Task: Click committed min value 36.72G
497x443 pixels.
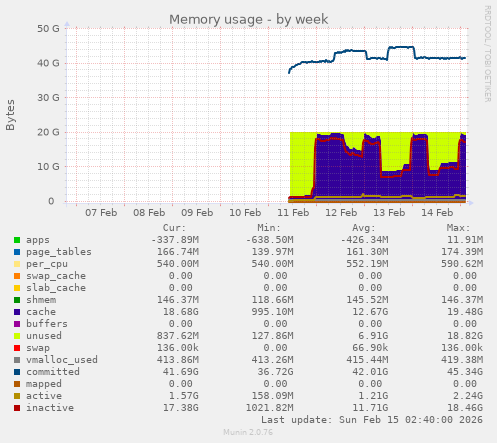Action: [275, 372]
